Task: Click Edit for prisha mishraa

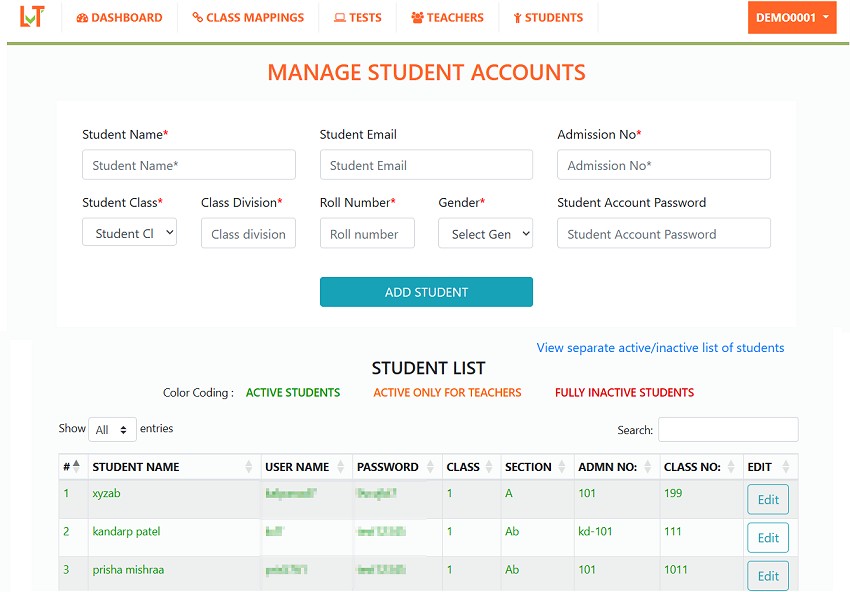Action: 767,576
